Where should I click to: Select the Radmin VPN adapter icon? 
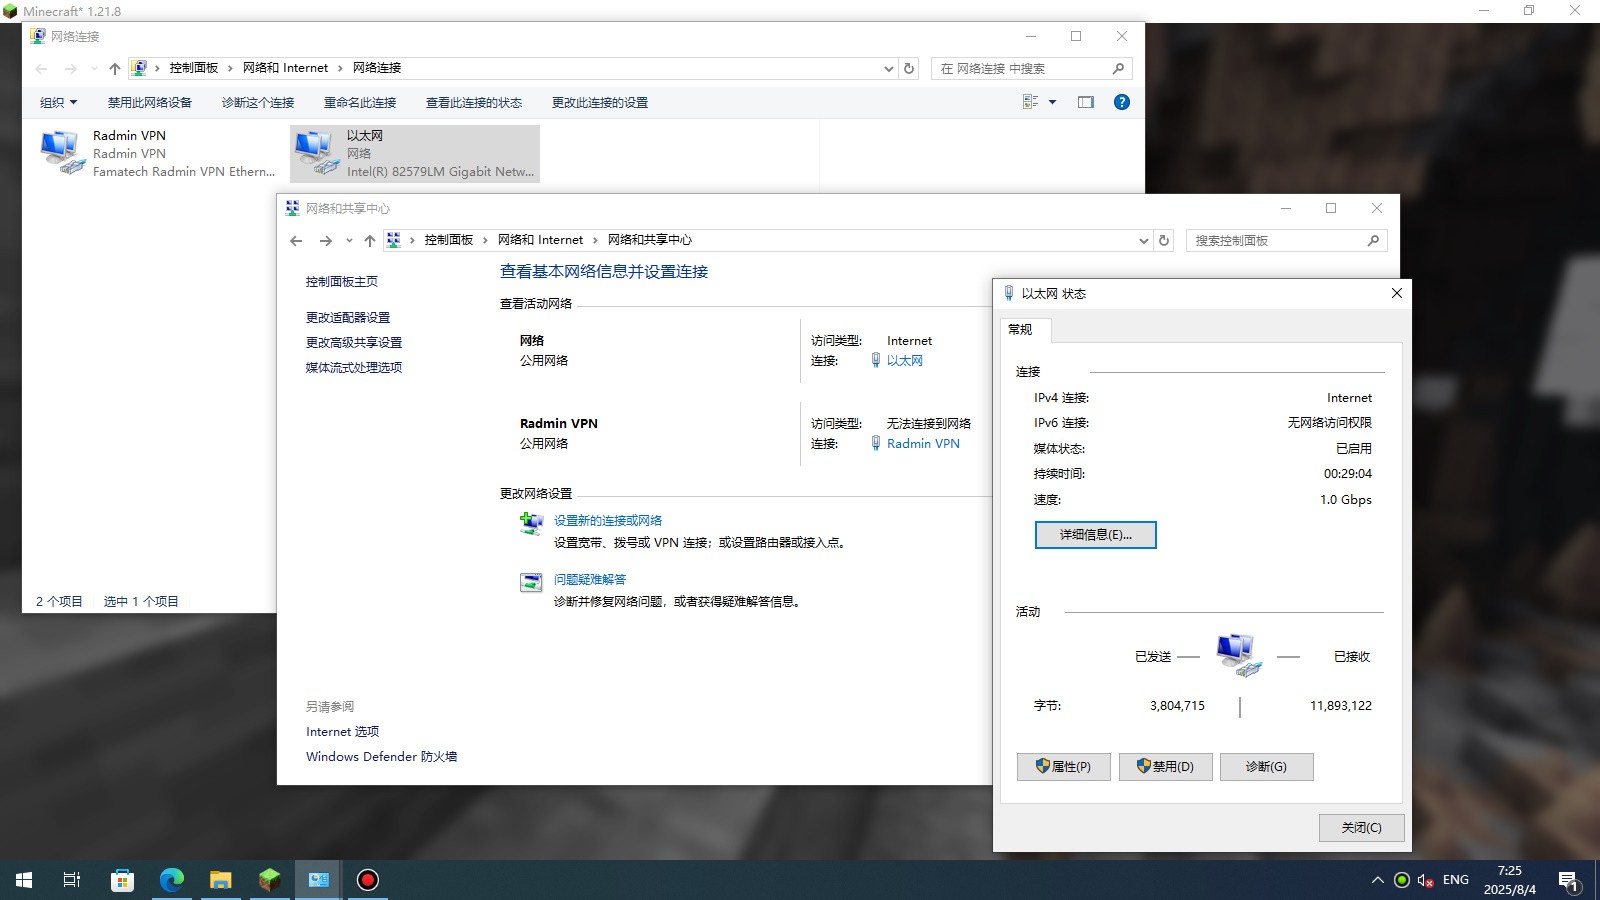point(62,153)
